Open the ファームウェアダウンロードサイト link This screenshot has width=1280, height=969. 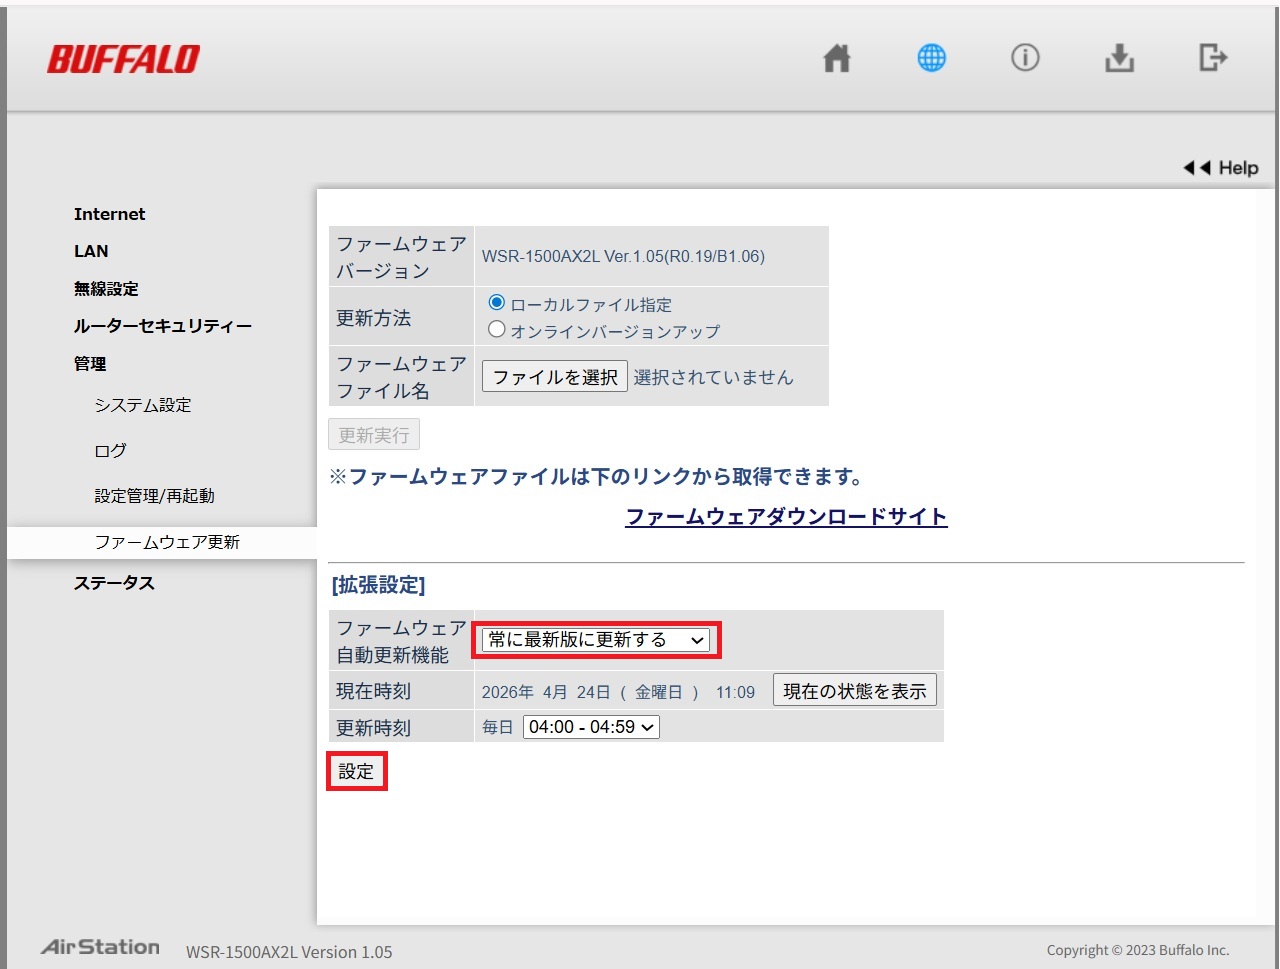tap(786, 517)
